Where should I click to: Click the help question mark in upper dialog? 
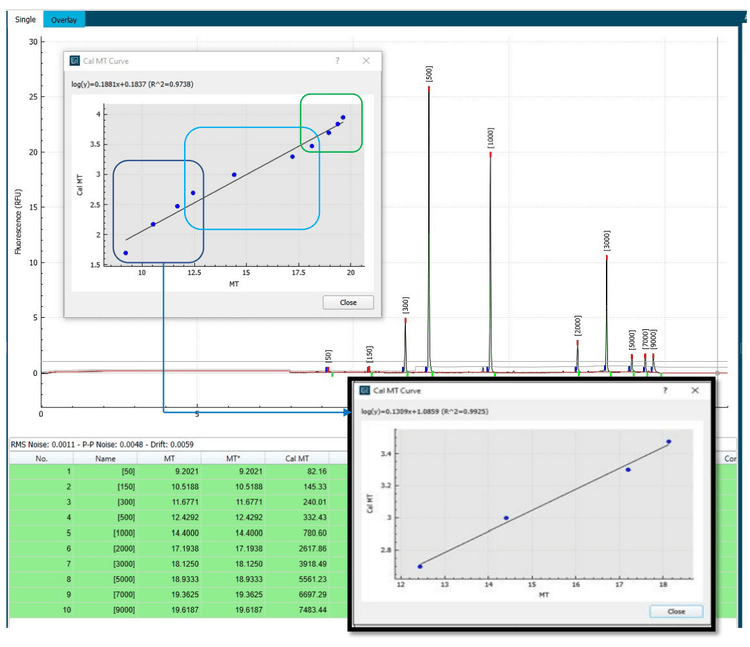coord(337,61)
